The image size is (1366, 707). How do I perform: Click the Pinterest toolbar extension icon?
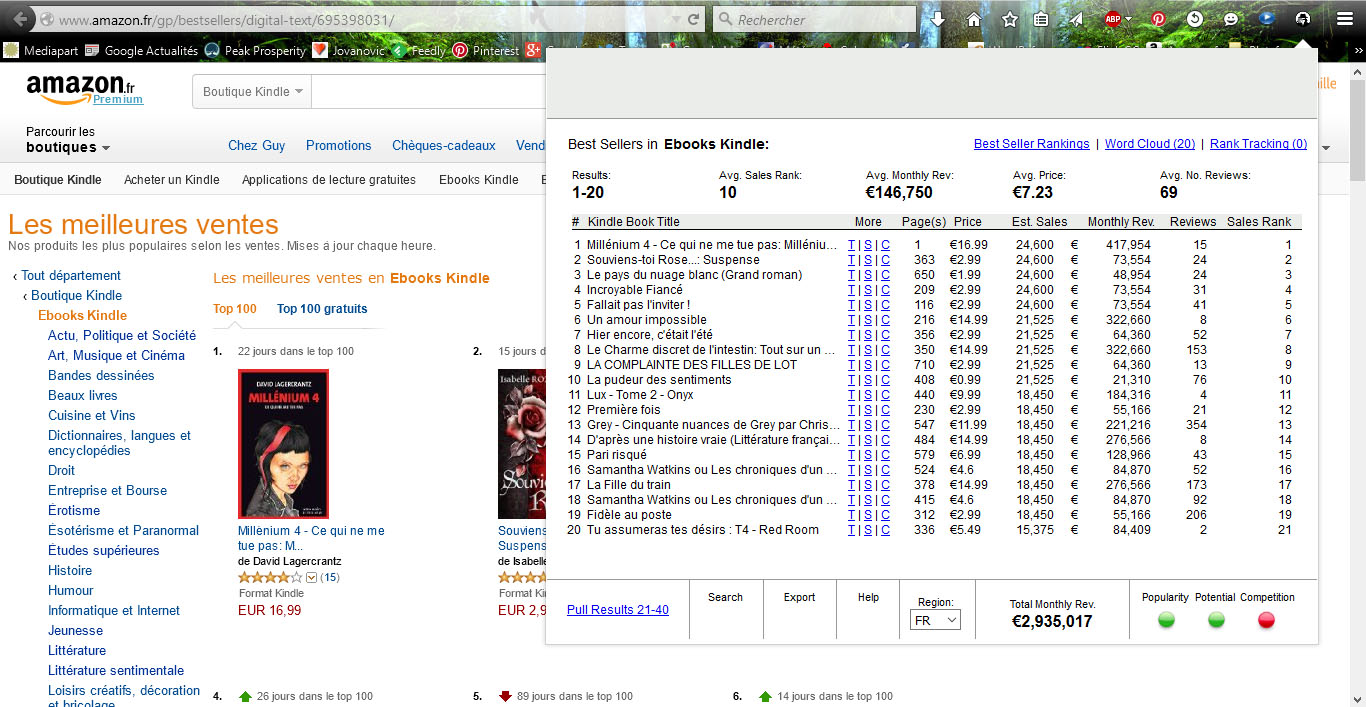[1158, 19]
